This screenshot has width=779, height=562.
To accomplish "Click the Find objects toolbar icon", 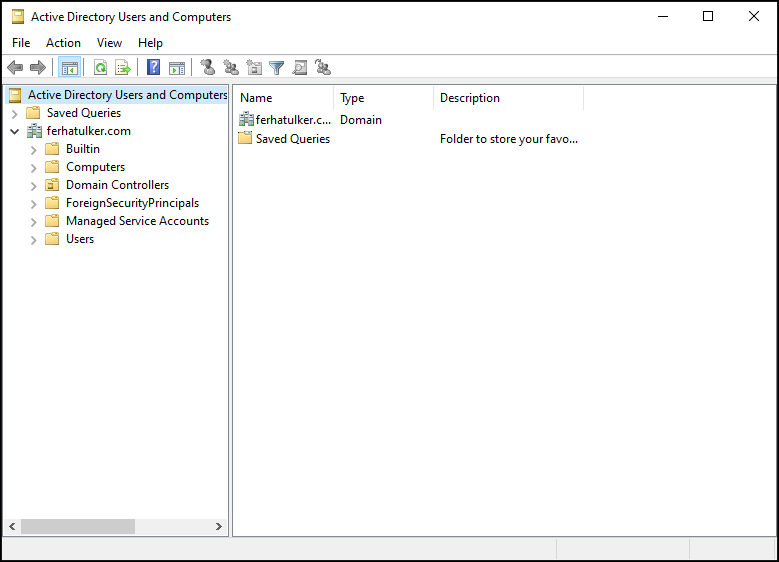I will tap(300, 68).
